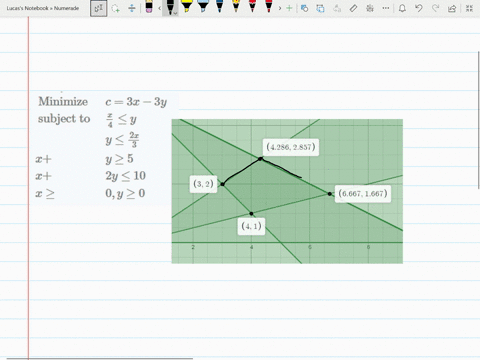Select the second red pen
Image resolution: width=480 pixels, height=360 pixels.
click(x=269, y=7)
